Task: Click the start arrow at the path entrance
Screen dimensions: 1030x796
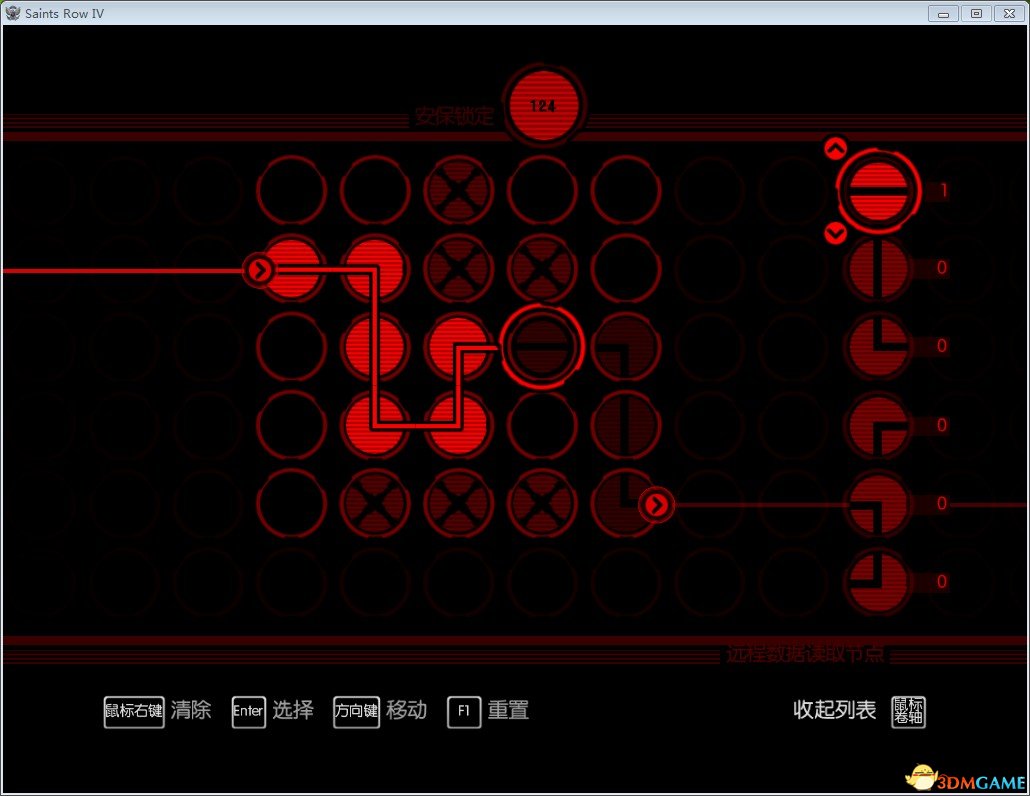Action: tap(260, 269)
